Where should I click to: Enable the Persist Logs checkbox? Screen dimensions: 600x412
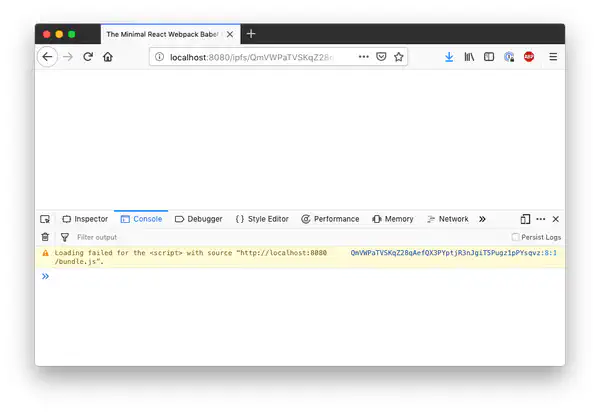click(516, 237)
